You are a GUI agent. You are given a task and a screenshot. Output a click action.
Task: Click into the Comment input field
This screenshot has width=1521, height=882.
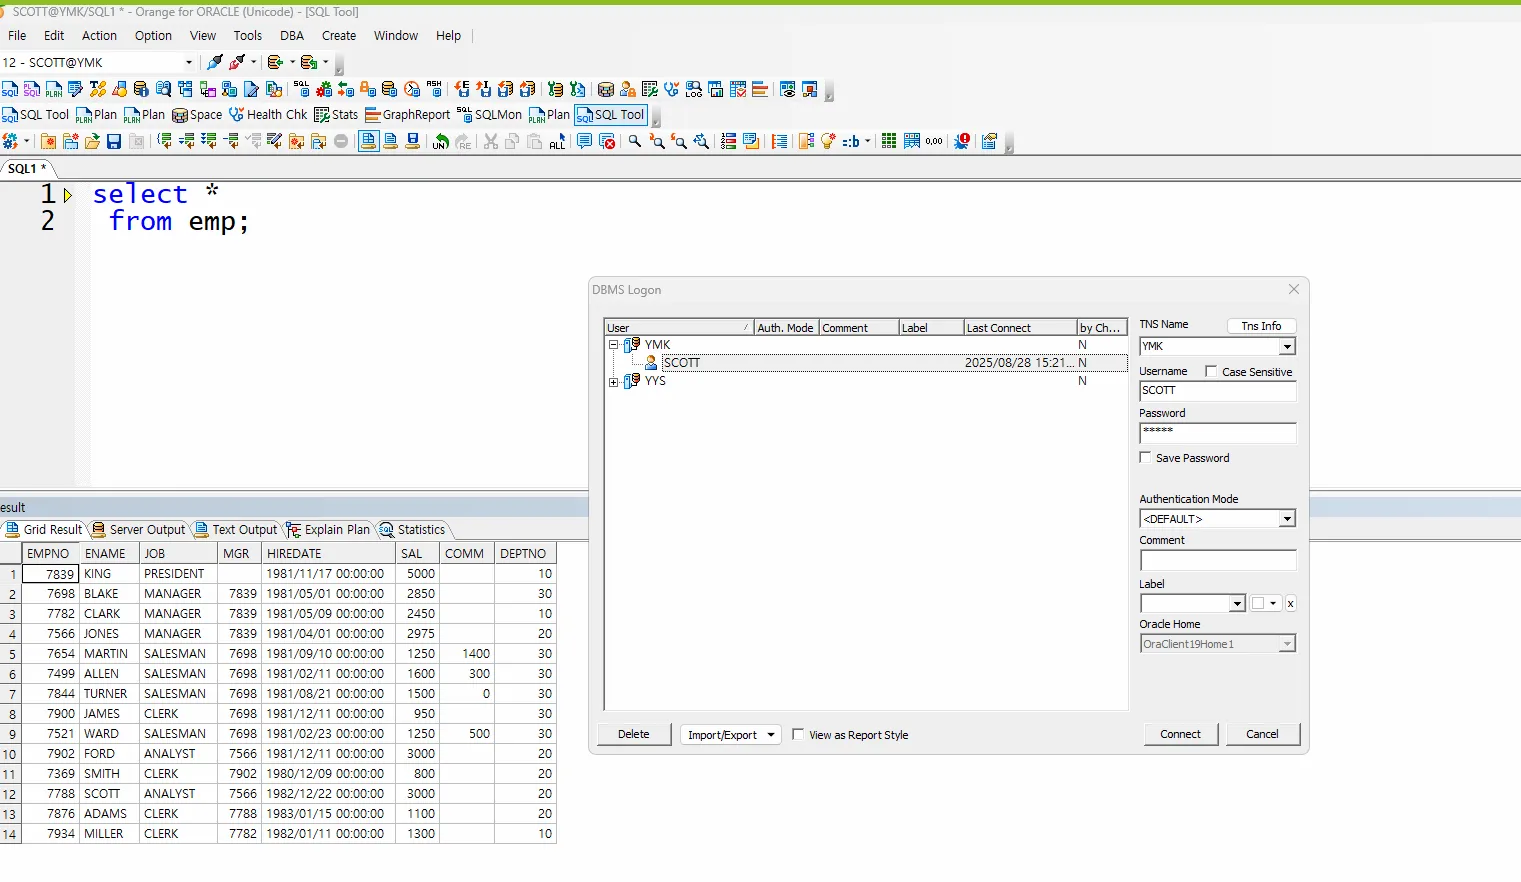click(x=1217, y=561)
